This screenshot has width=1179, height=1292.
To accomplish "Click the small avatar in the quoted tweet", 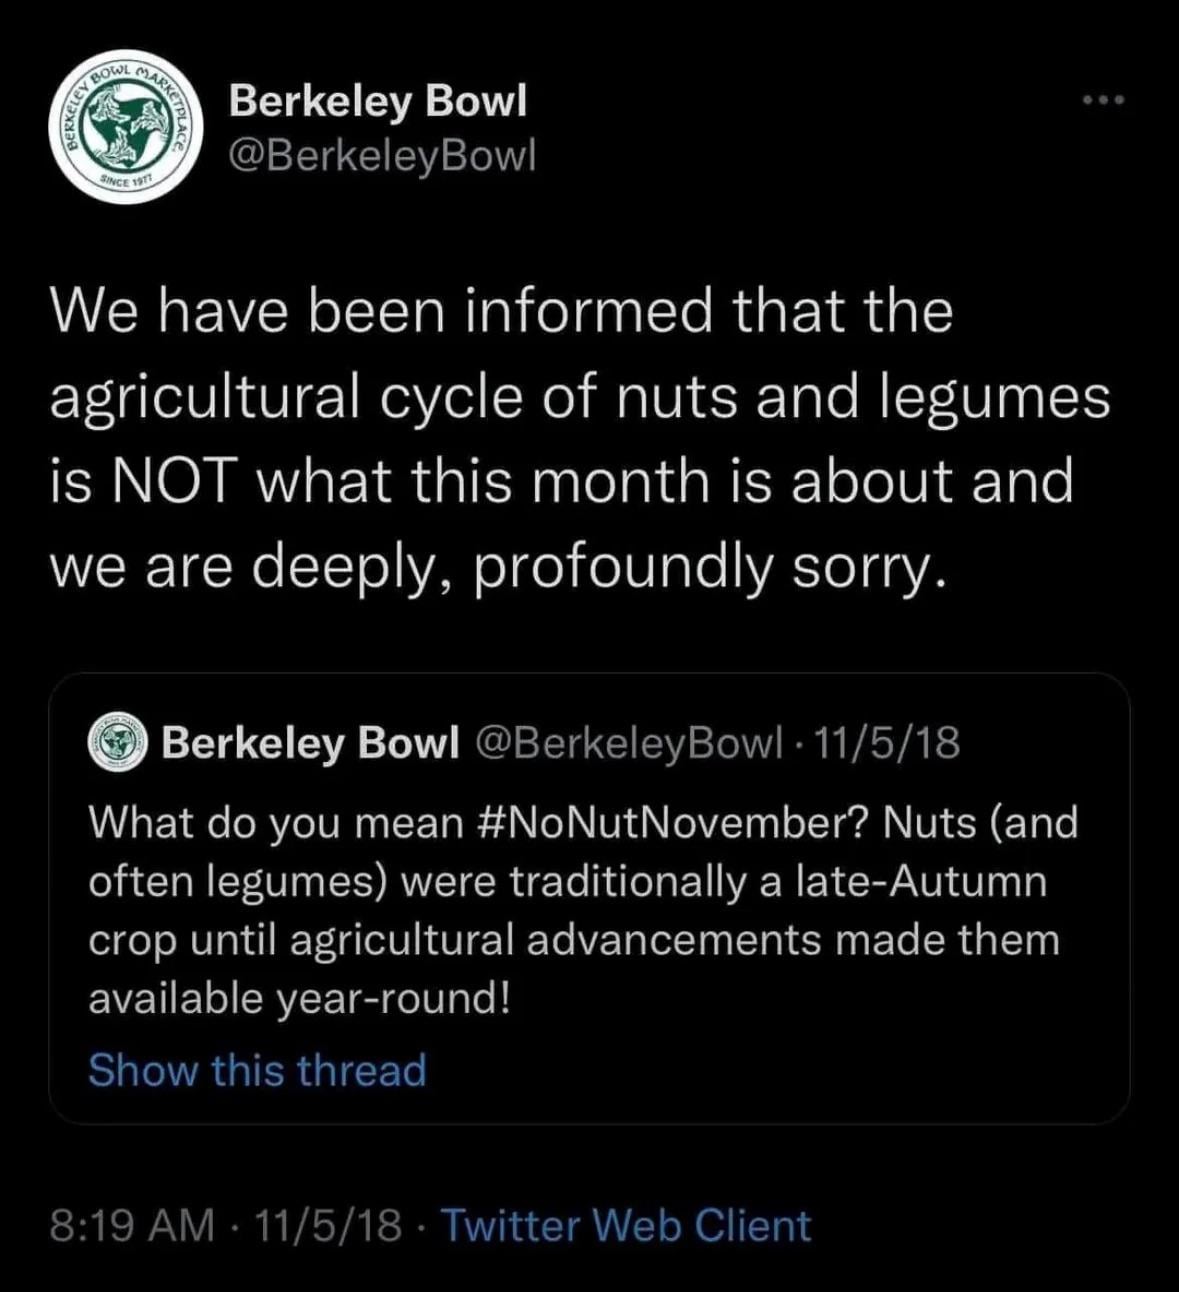I will point(118,744).
